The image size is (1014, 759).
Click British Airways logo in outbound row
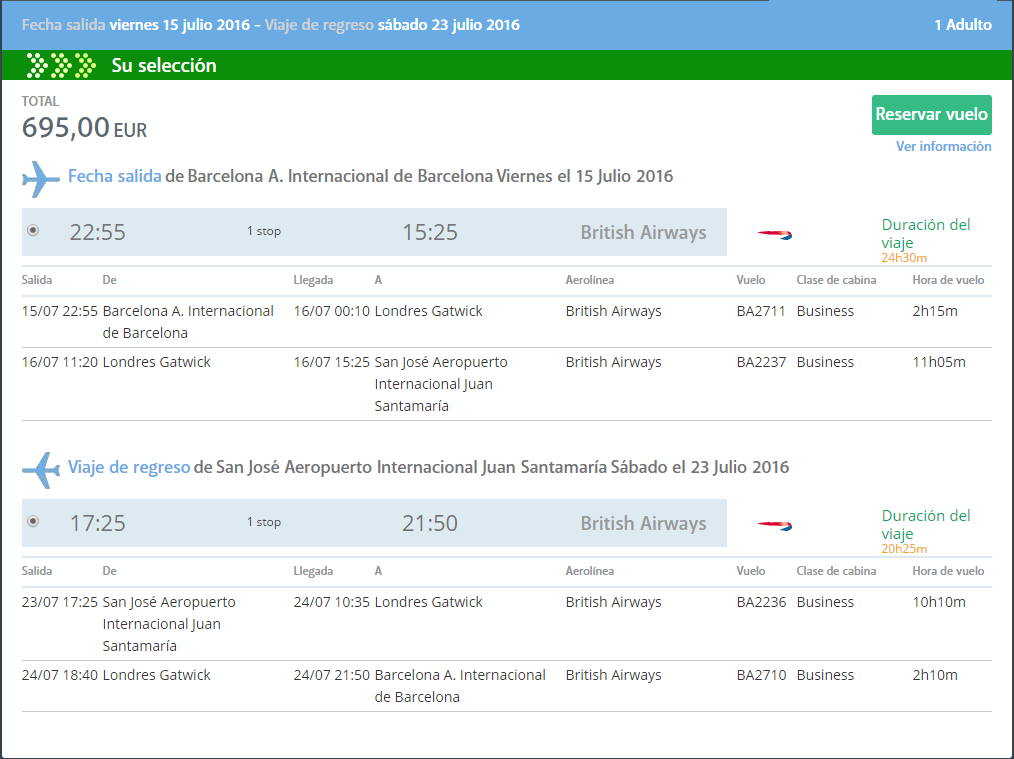(x=775, y=234)
